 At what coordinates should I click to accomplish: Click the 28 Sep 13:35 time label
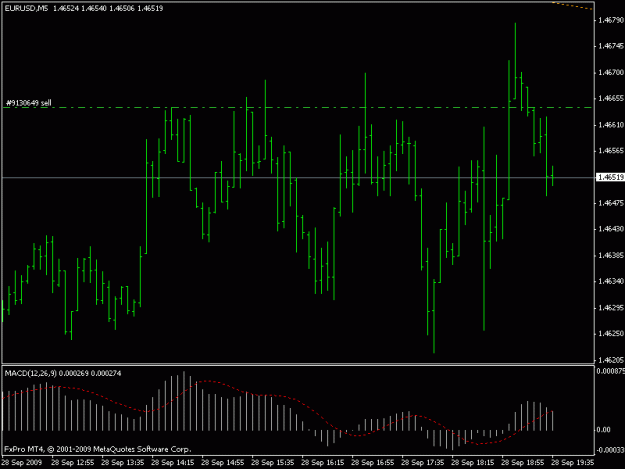click(x=123, y=463)
